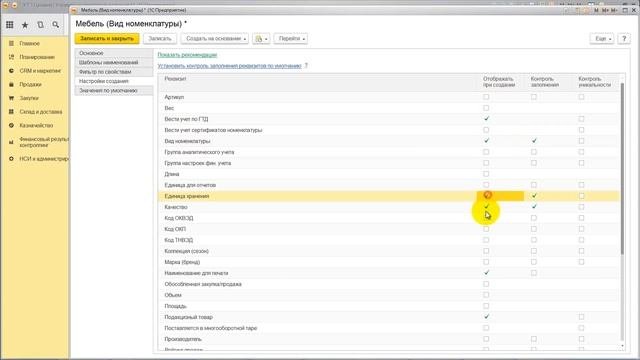Screen dimensions: 640x360
Task: Click the magnifier search icon
Action: (x=56, y=25)
